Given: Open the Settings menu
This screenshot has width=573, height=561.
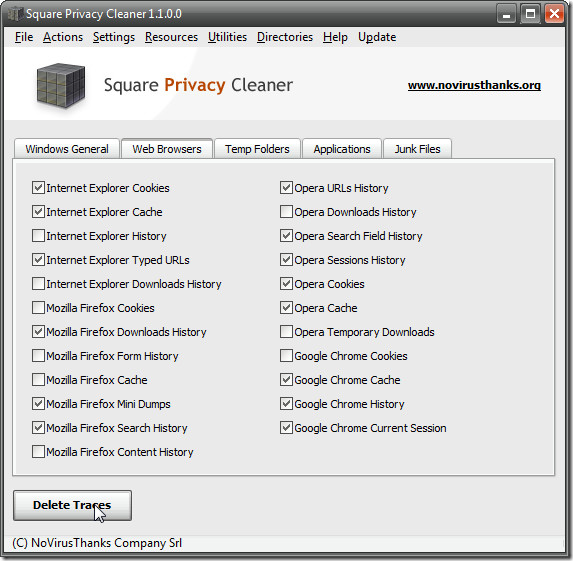Looking at the screenshot, I should point(114,37).
